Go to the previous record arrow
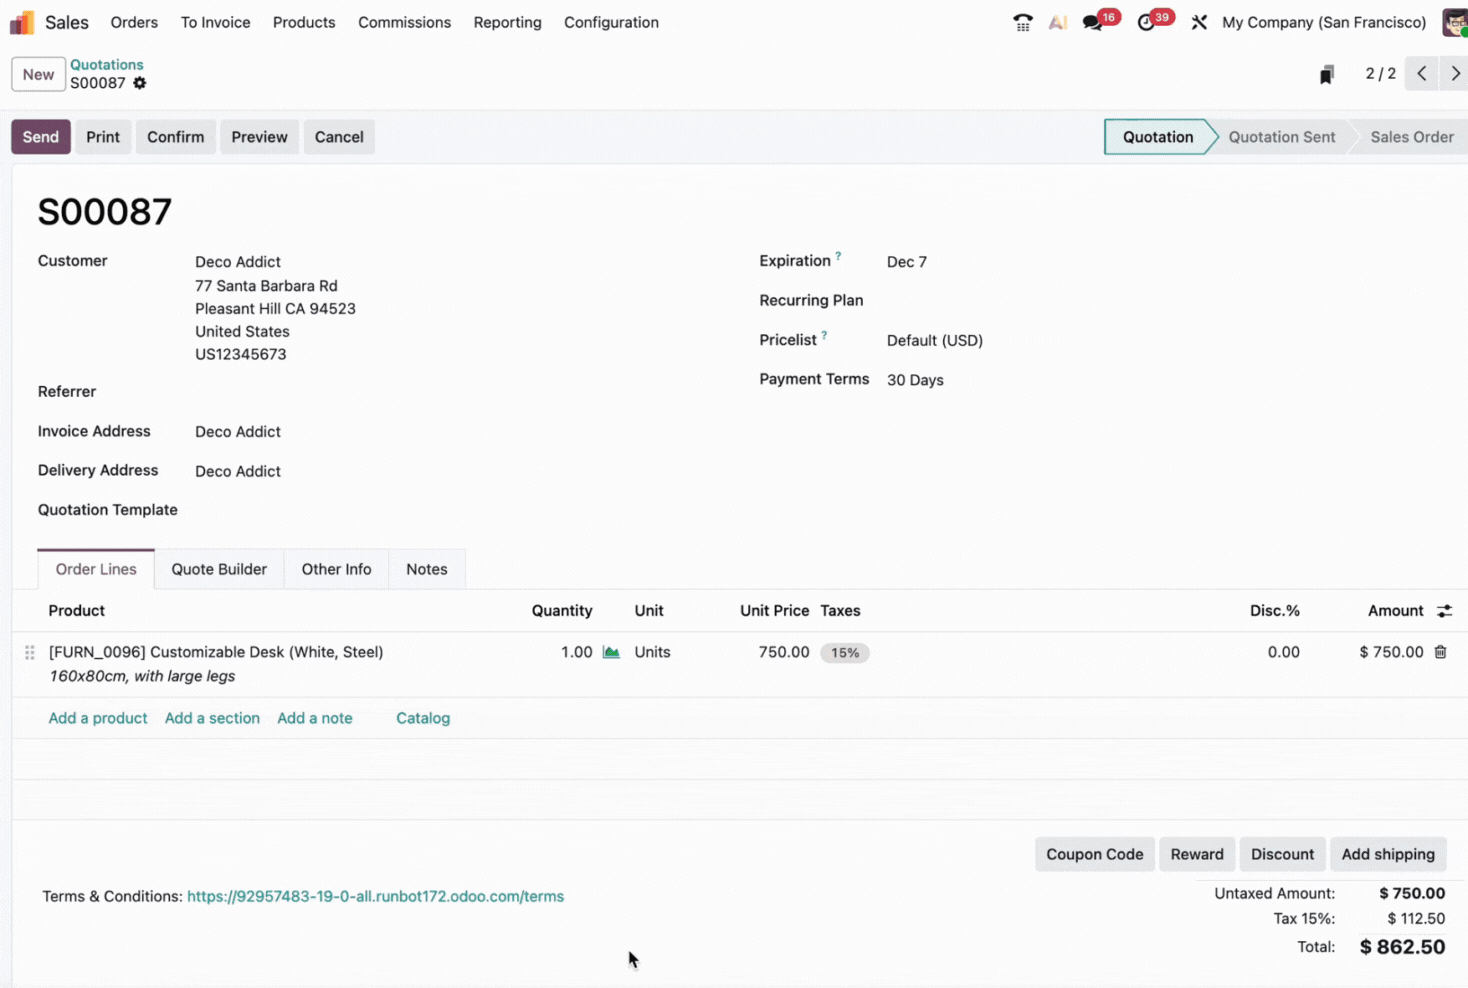The image size is (1468, 988). pos(1421,74)
